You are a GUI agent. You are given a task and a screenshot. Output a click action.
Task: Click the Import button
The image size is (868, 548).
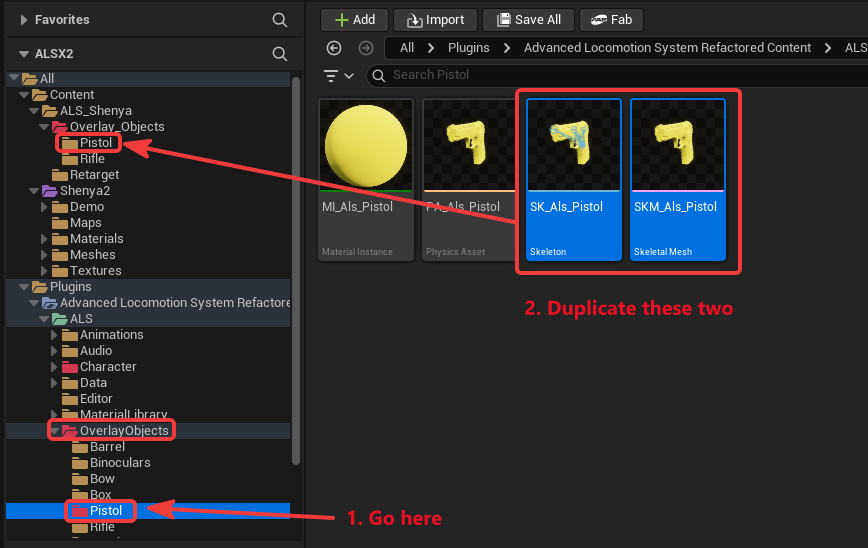tap(435, 20)
